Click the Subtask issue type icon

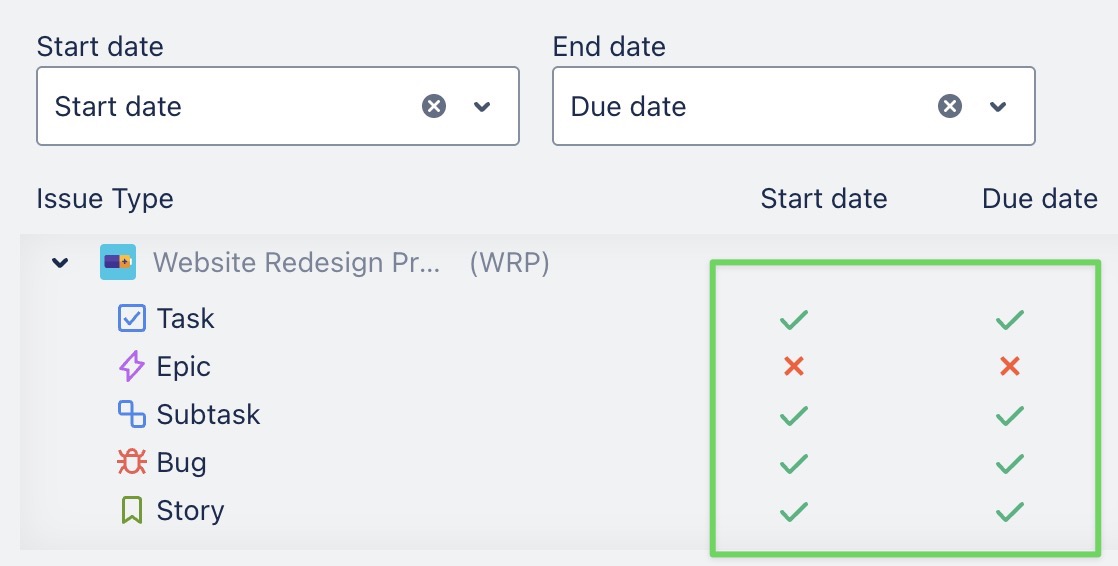[132, 414]
